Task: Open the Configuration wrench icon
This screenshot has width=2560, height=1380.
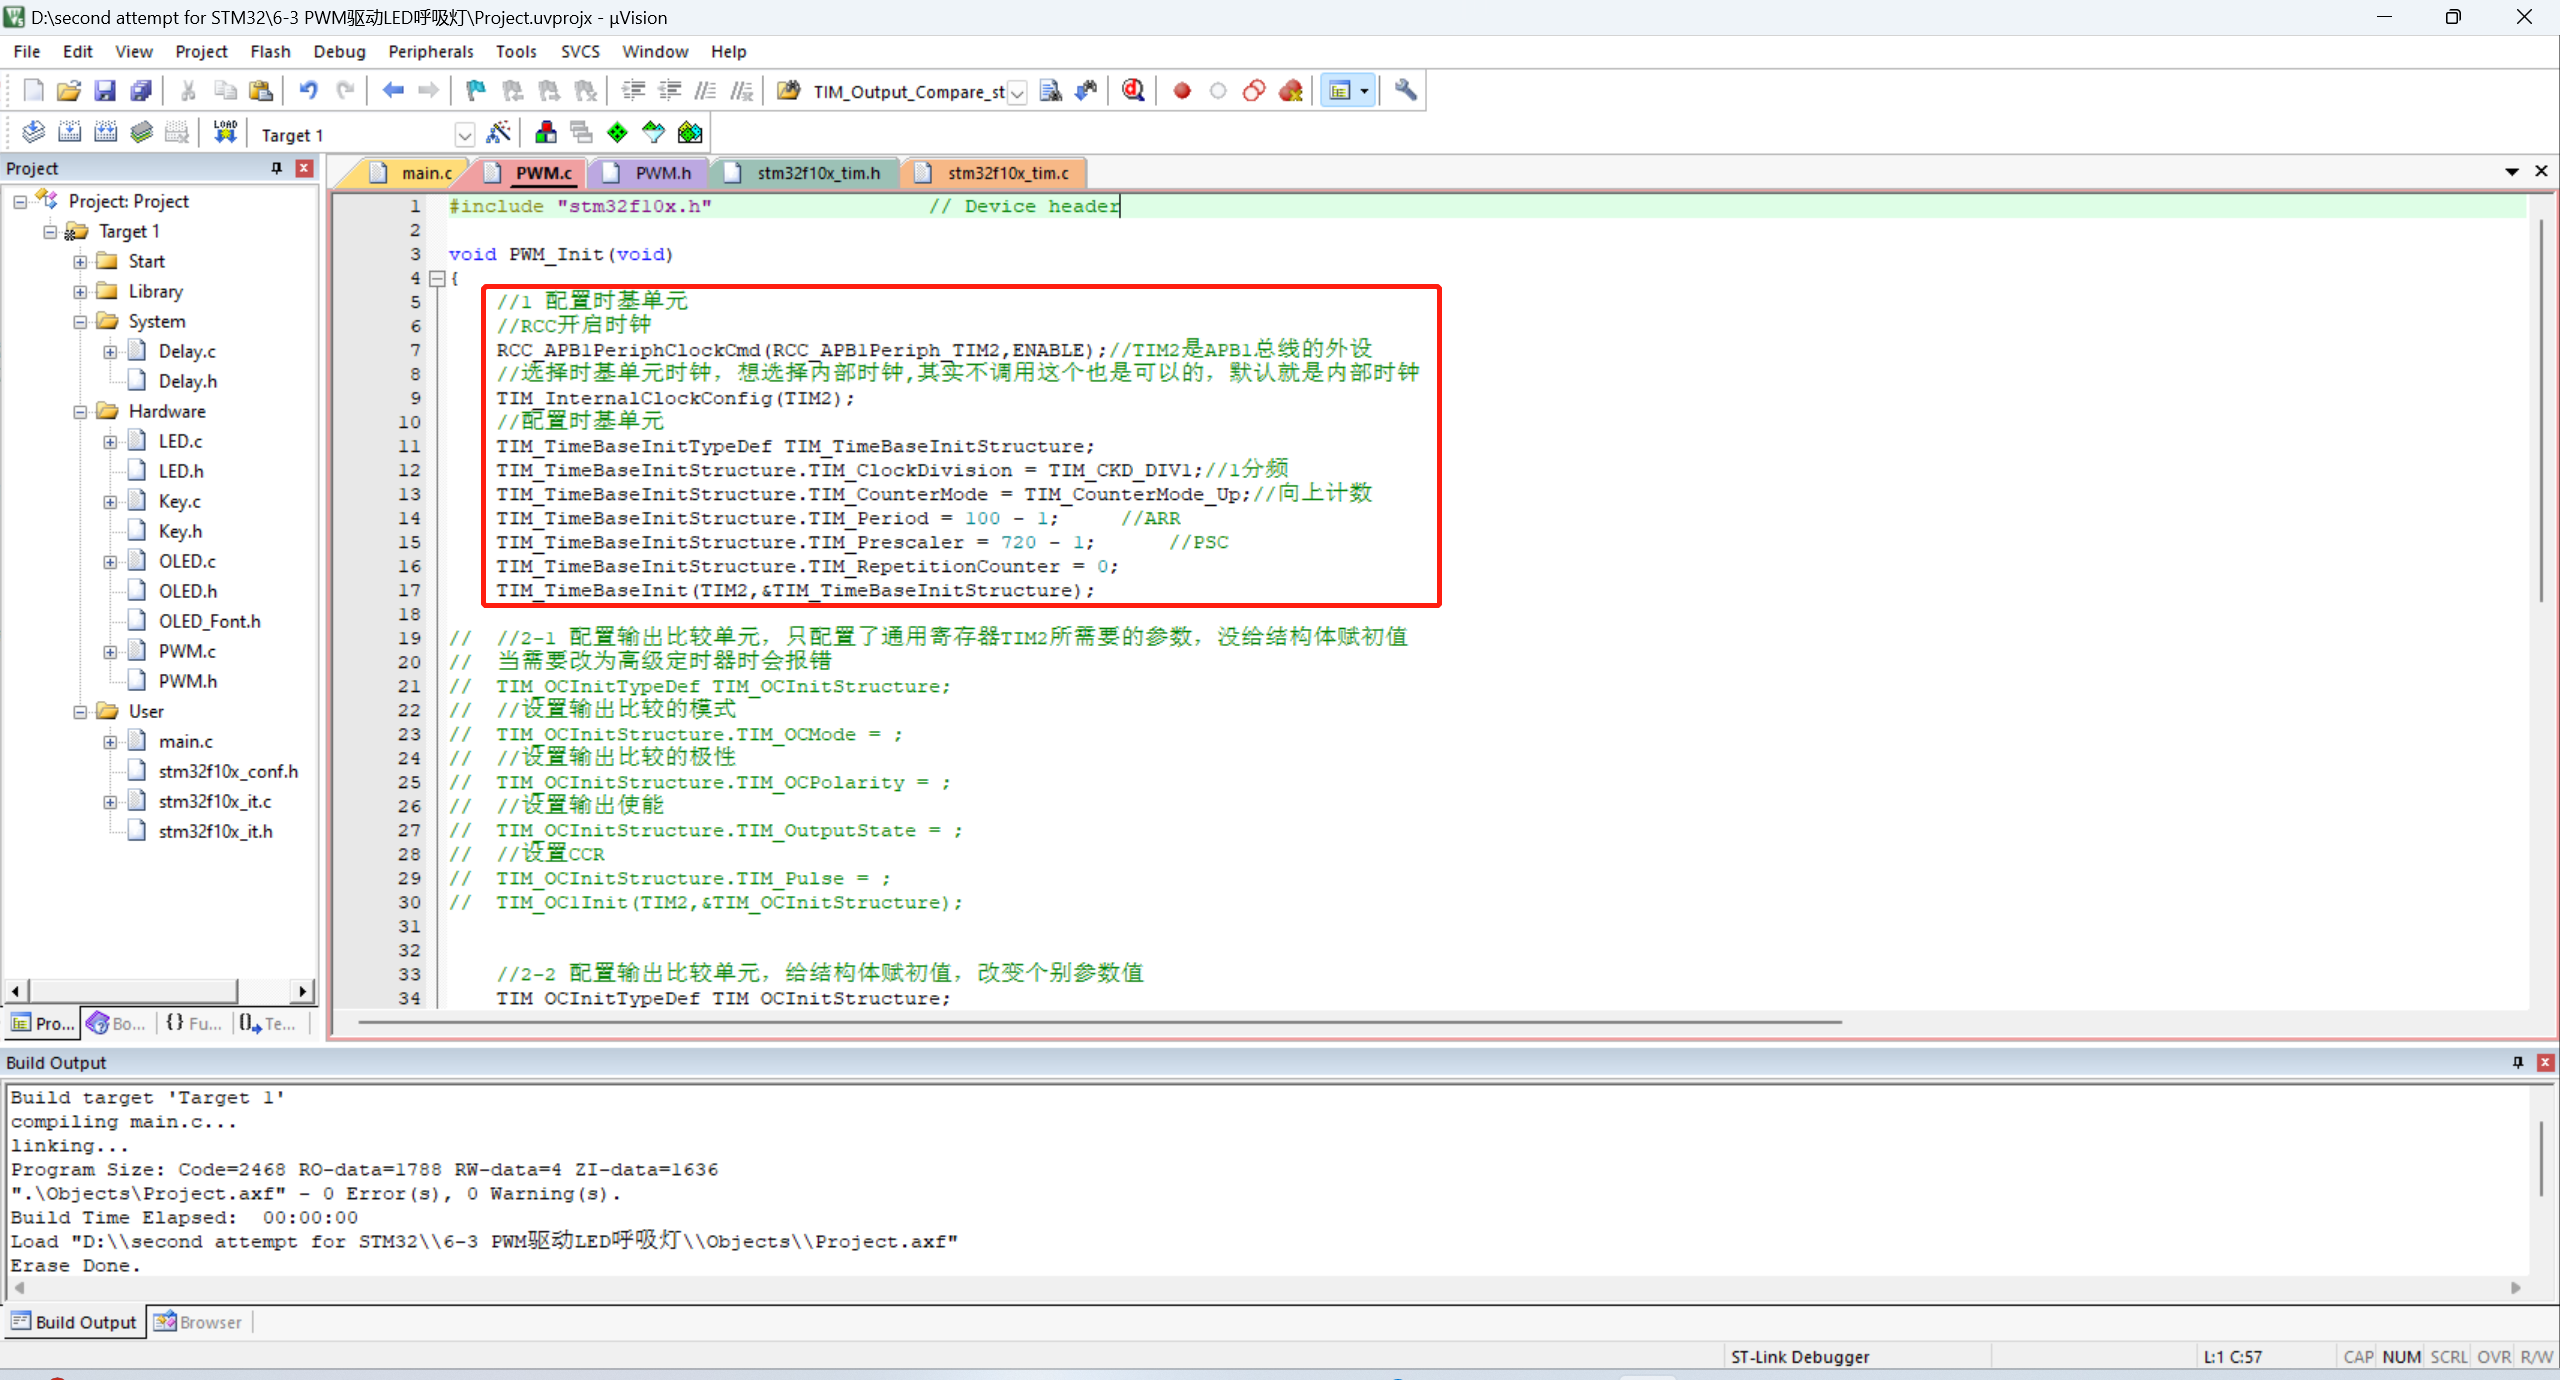Action: (1405, 91)
